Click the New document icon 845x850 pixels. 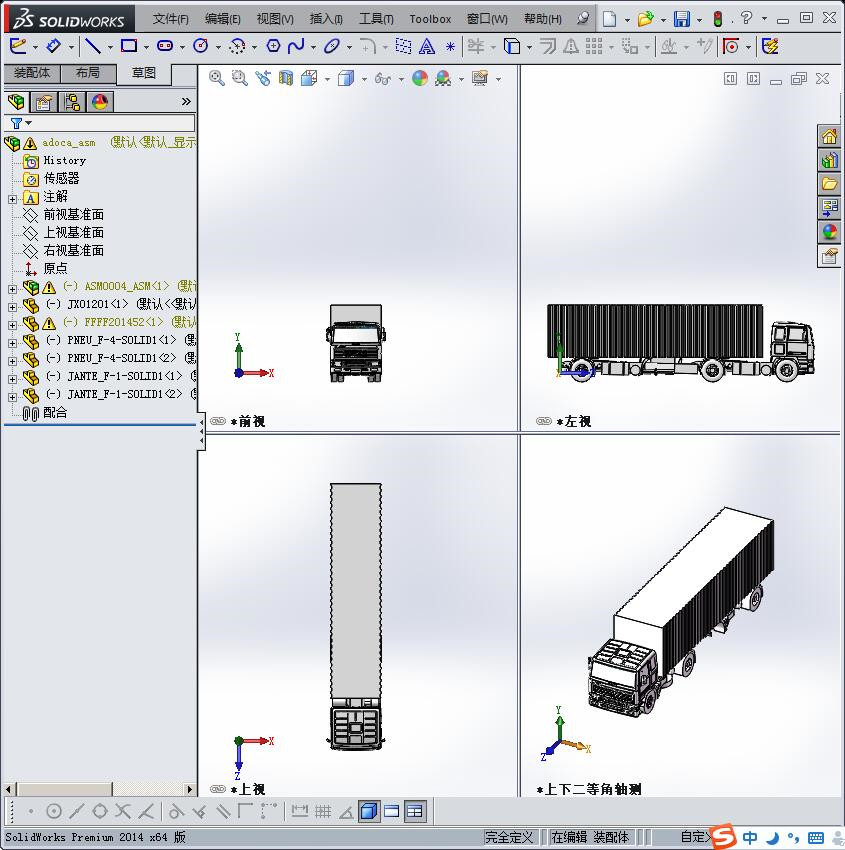pos(610,19)
